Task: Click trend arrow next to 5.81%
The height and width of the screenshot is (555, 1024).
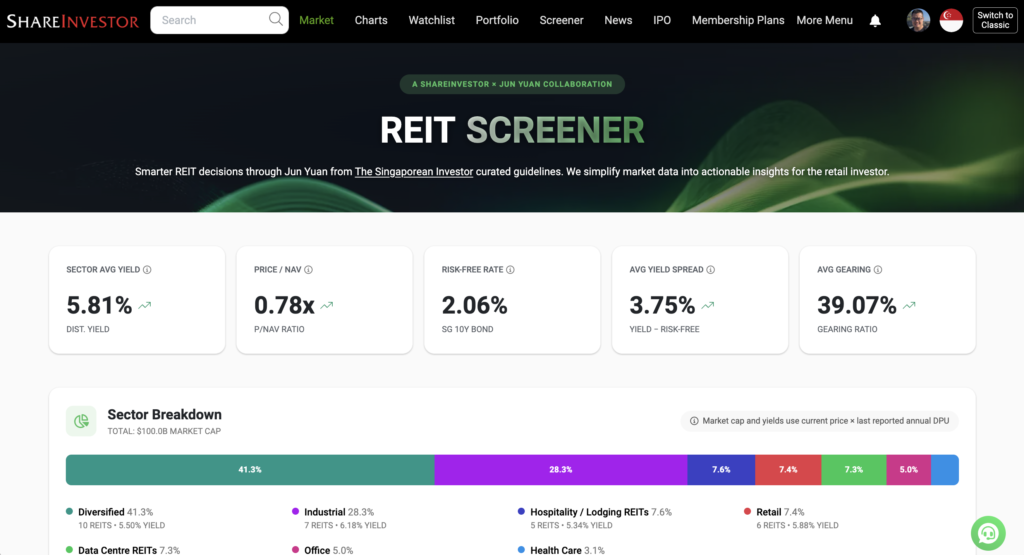Action: pos(145,305)
